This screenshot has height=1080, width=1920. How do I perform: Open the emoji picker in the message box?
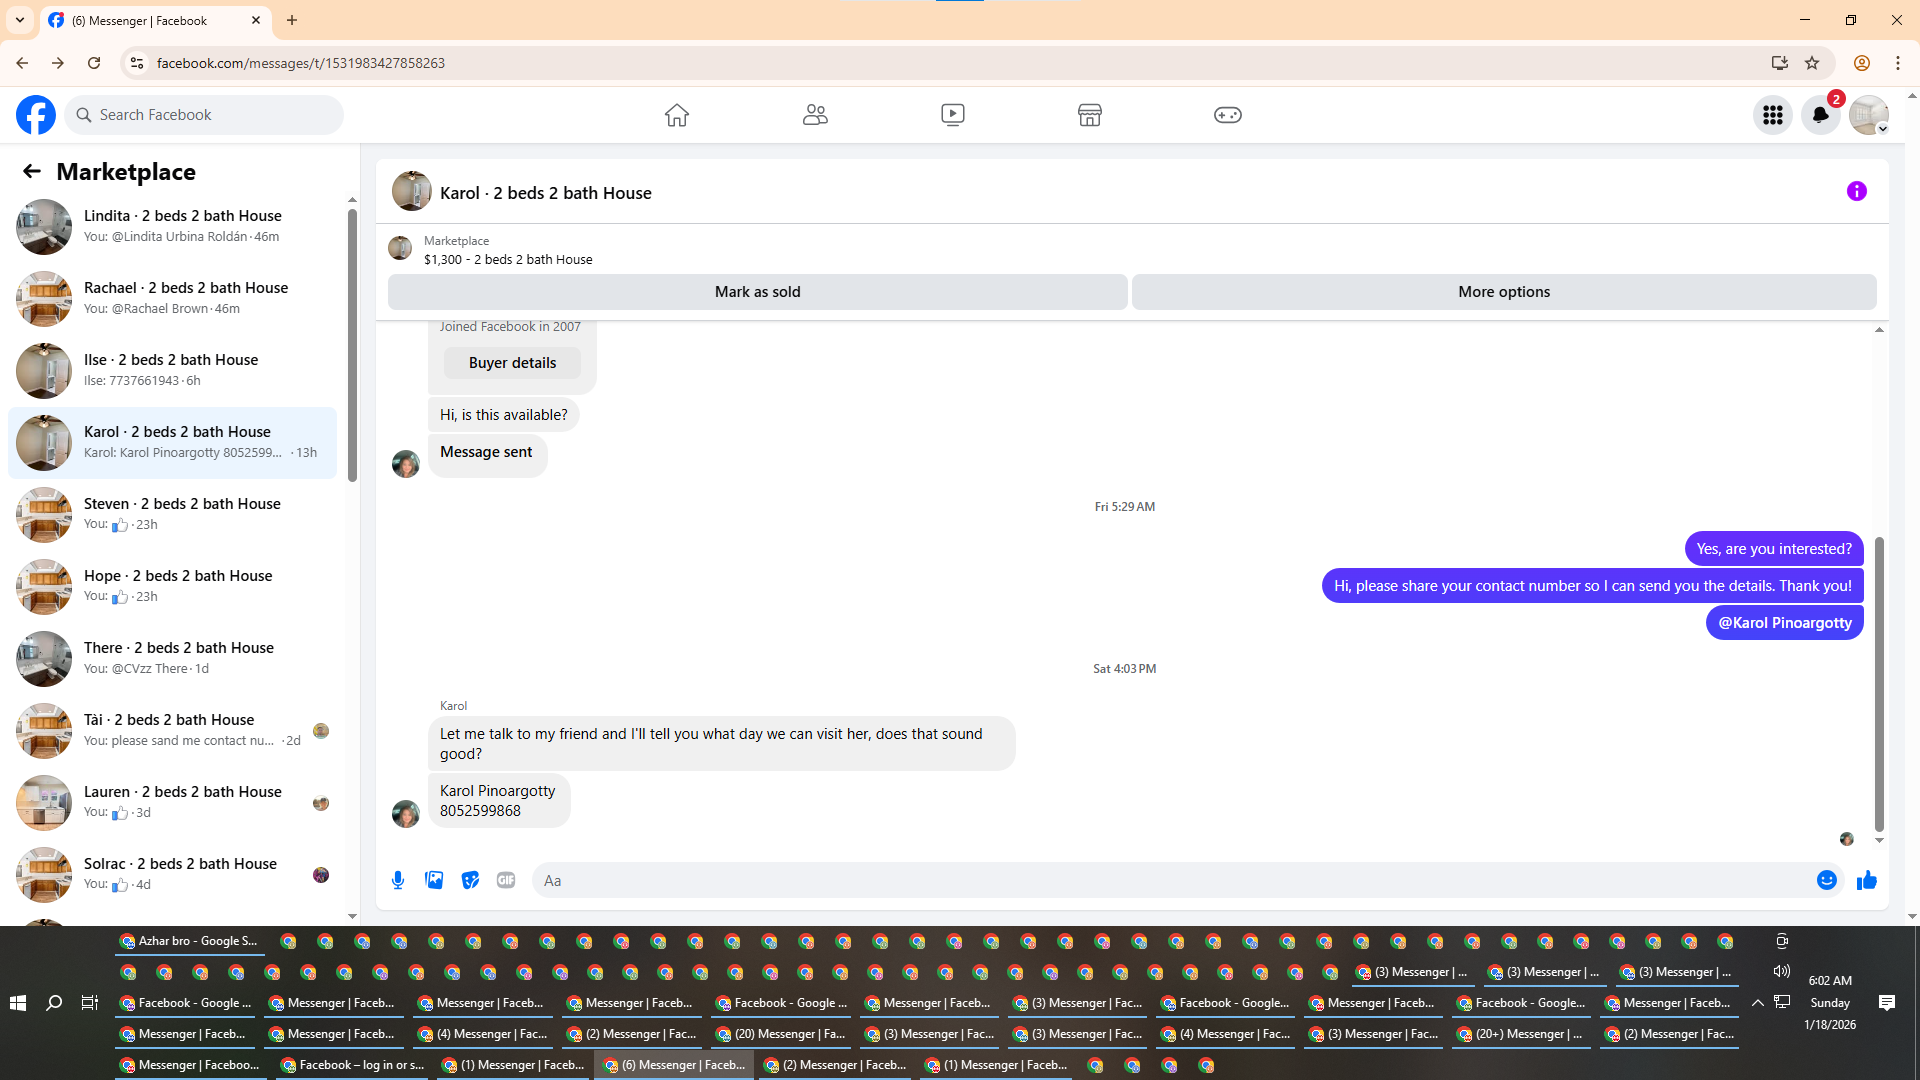point(1826,880)
